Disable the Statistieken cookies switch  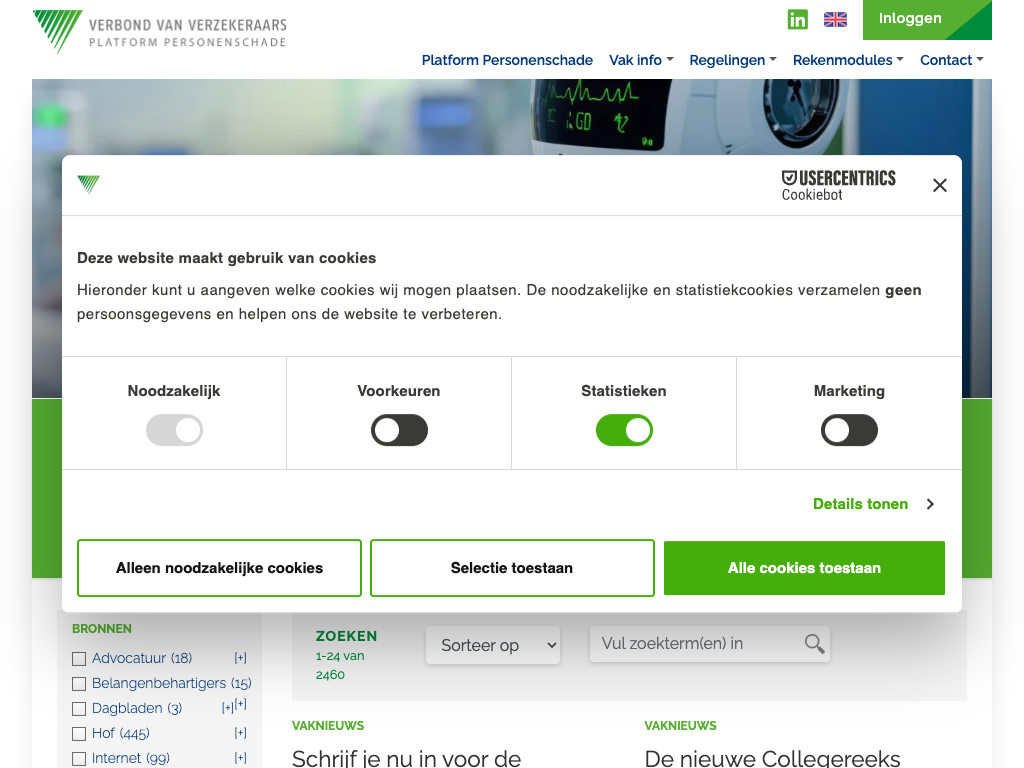pos(624,430)
